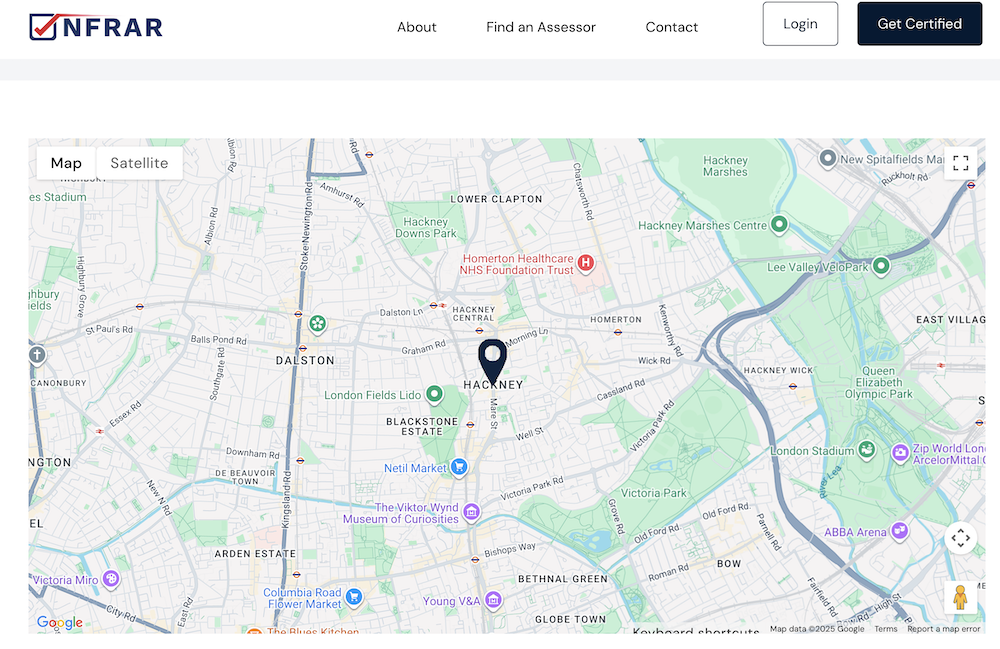Click the Netil Market shopping icon

click(x=459, y=467)
